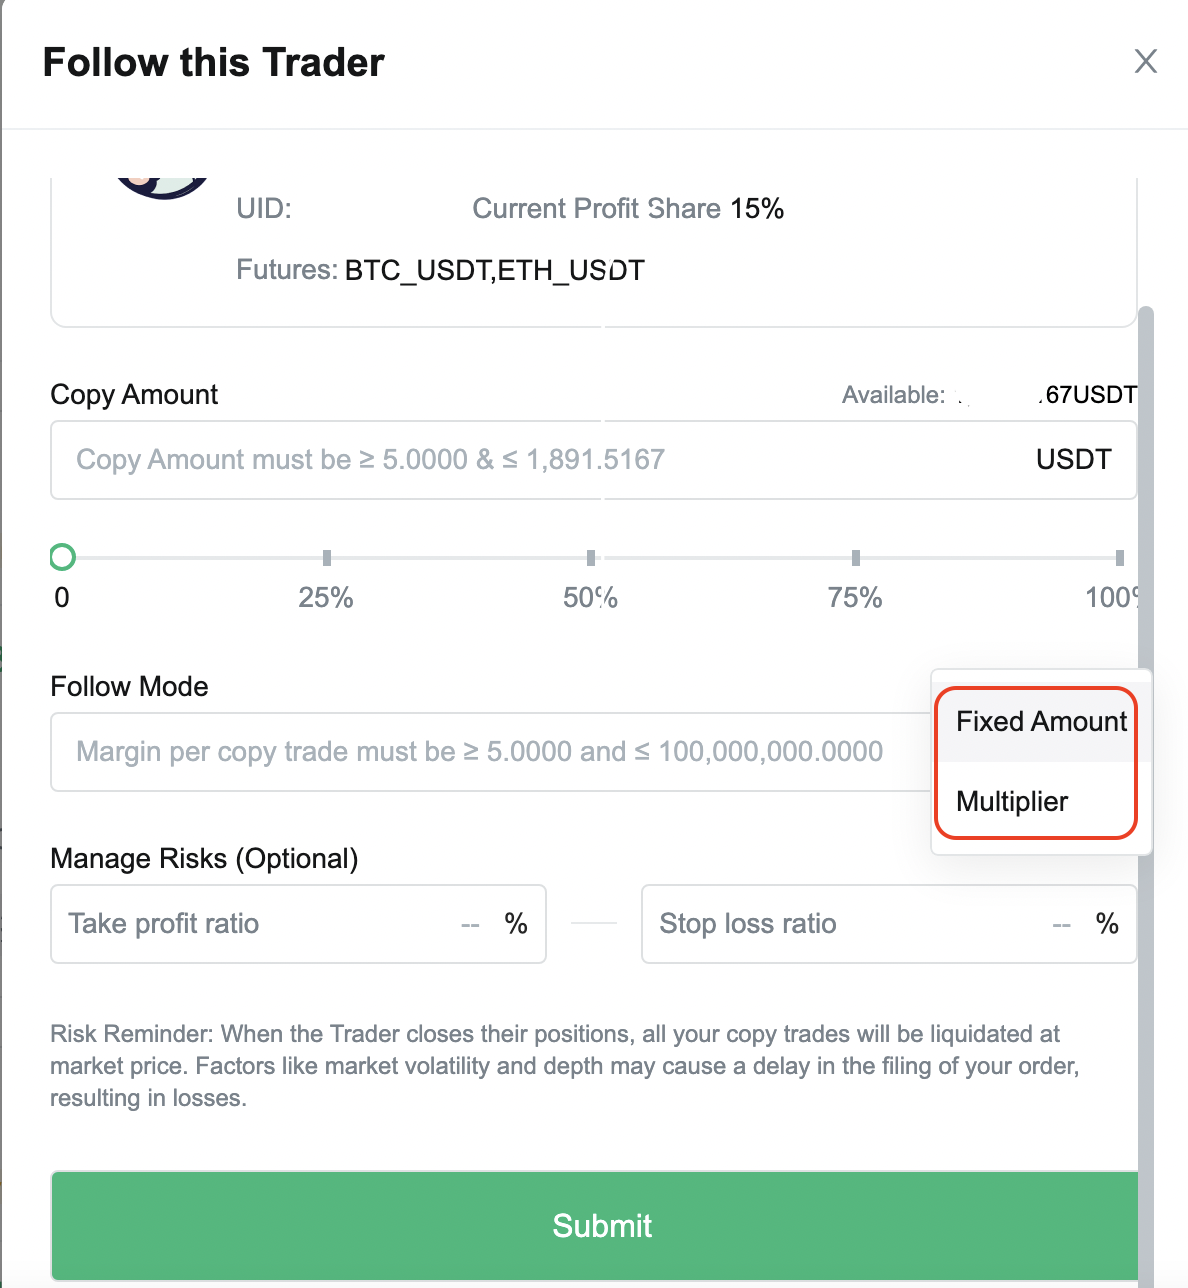The height and width of the screenshot is (1288, 1188).
Task: Click the green slider handle at 0
Action: pyautogui.click(x=62, y=557)
